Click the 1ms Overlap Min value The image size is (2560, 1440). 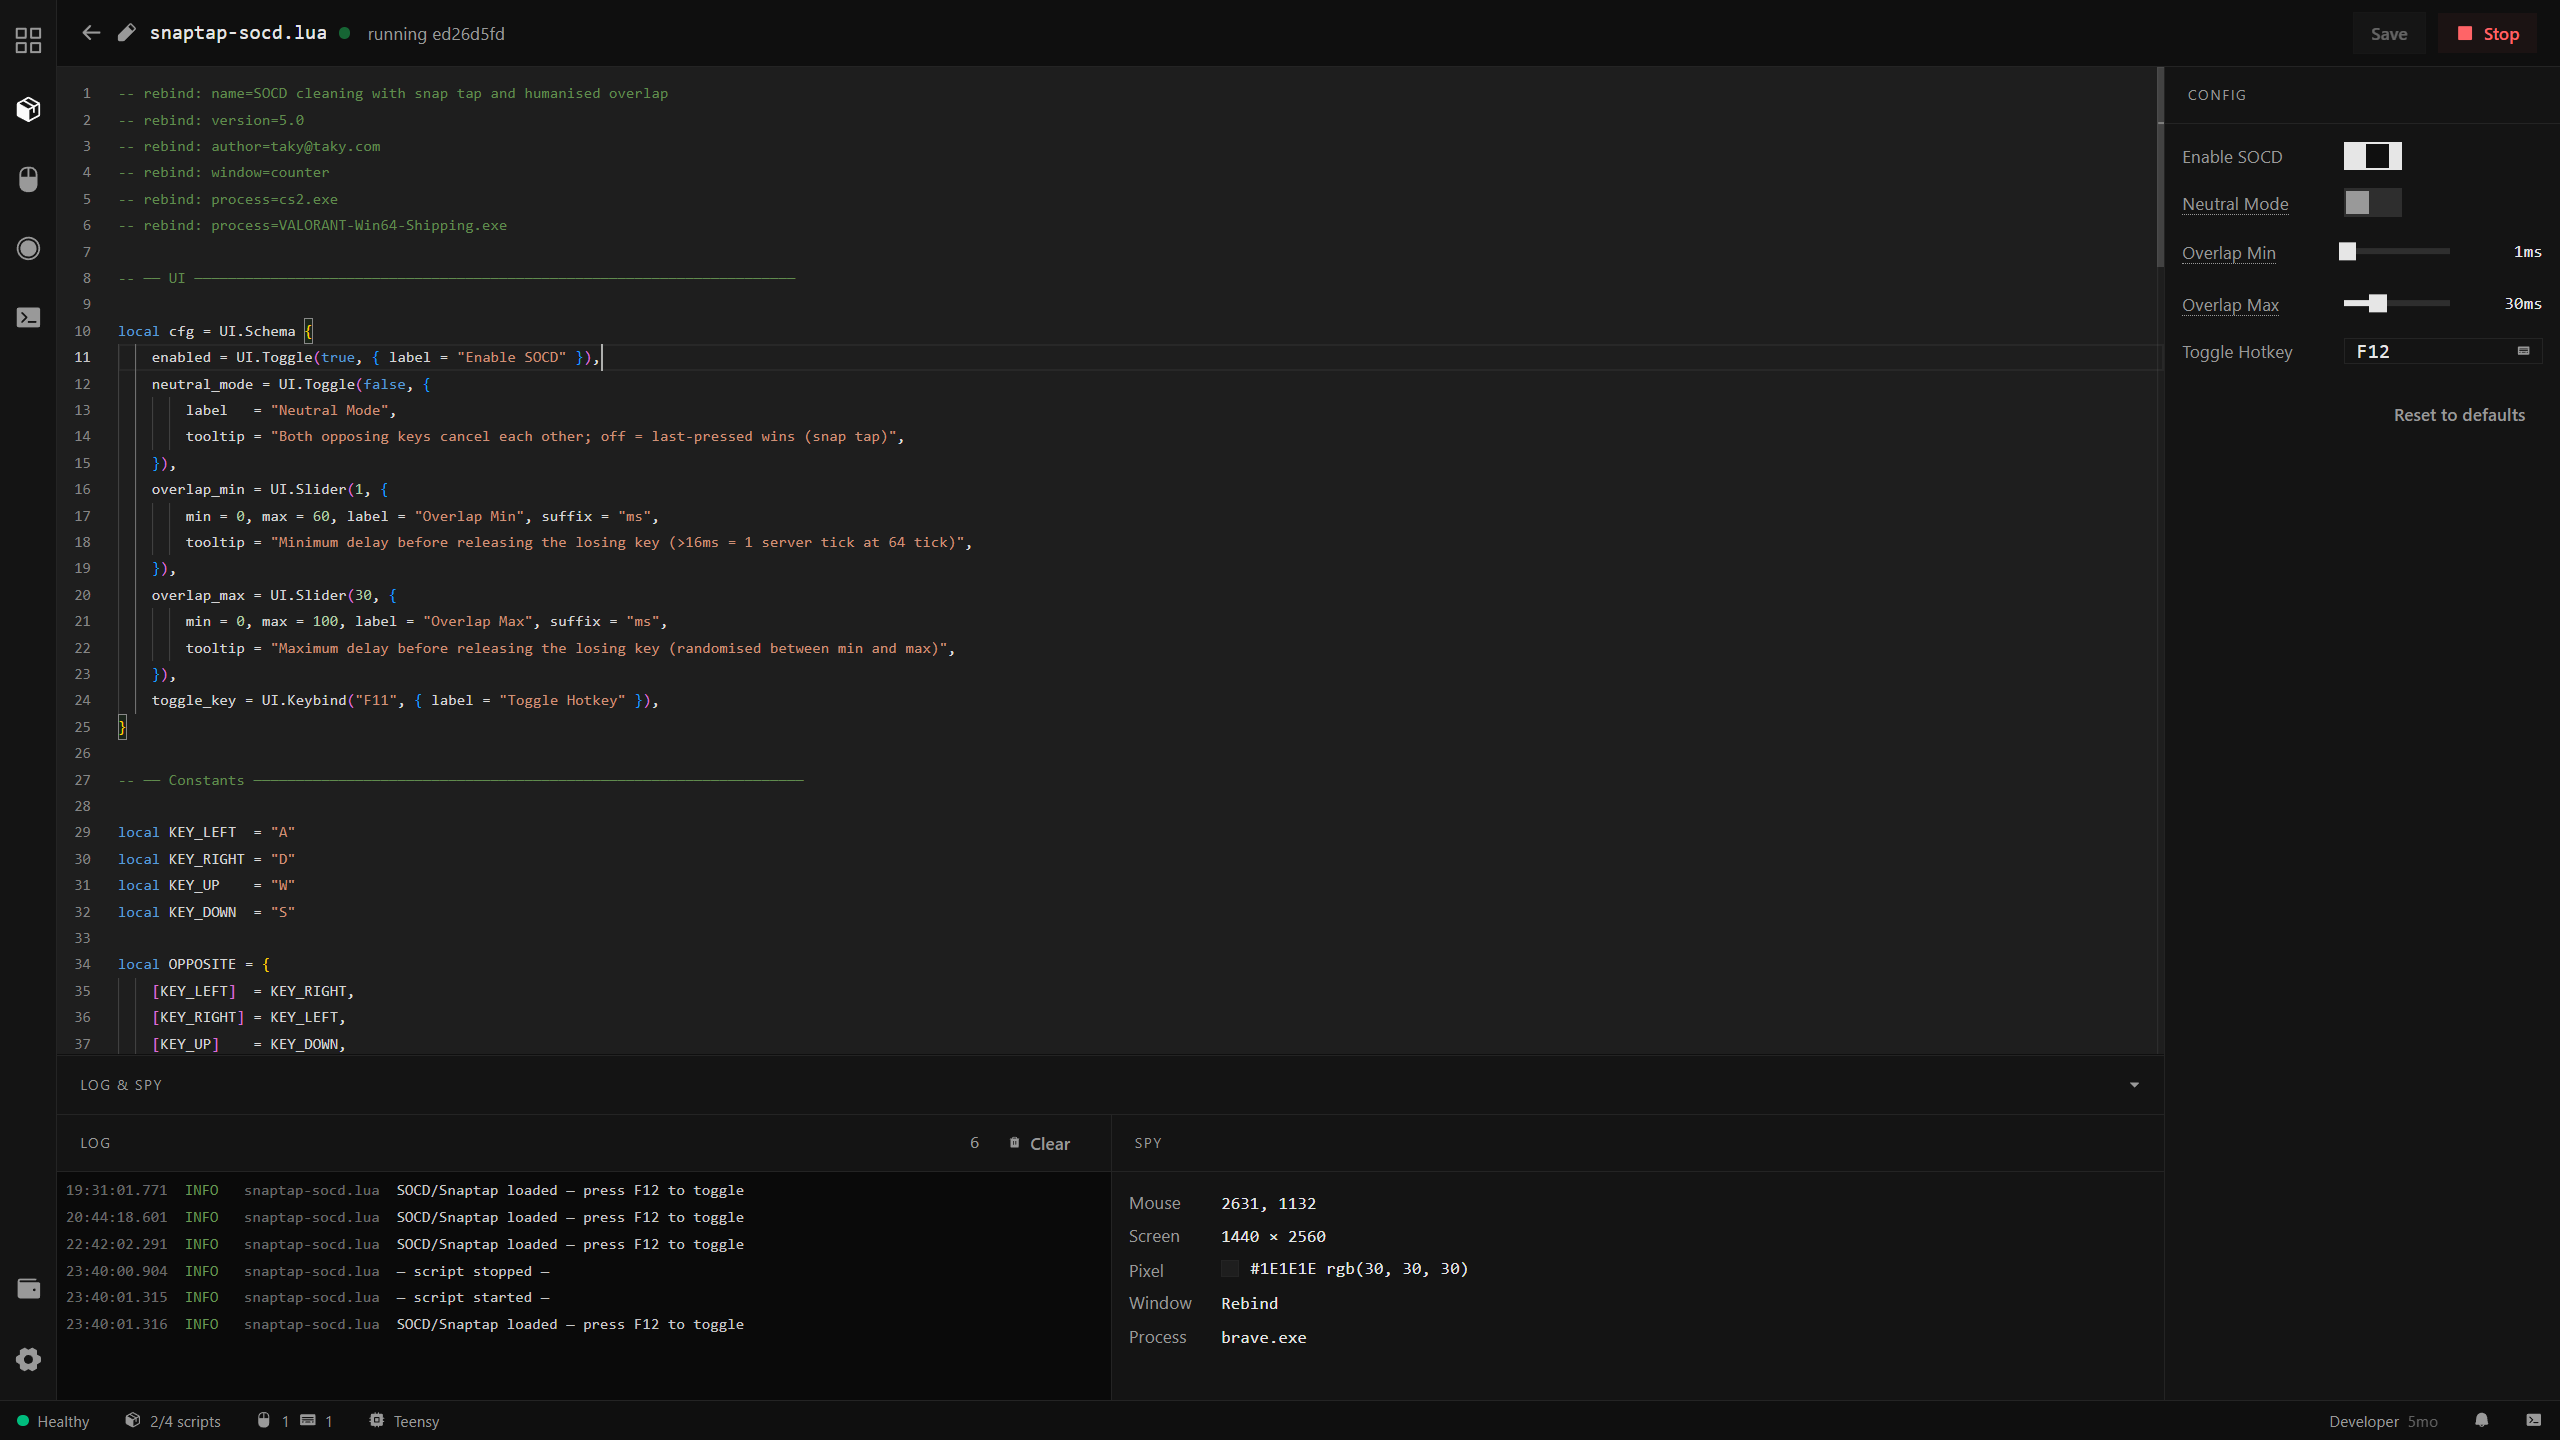click(x=2527, y=252)
